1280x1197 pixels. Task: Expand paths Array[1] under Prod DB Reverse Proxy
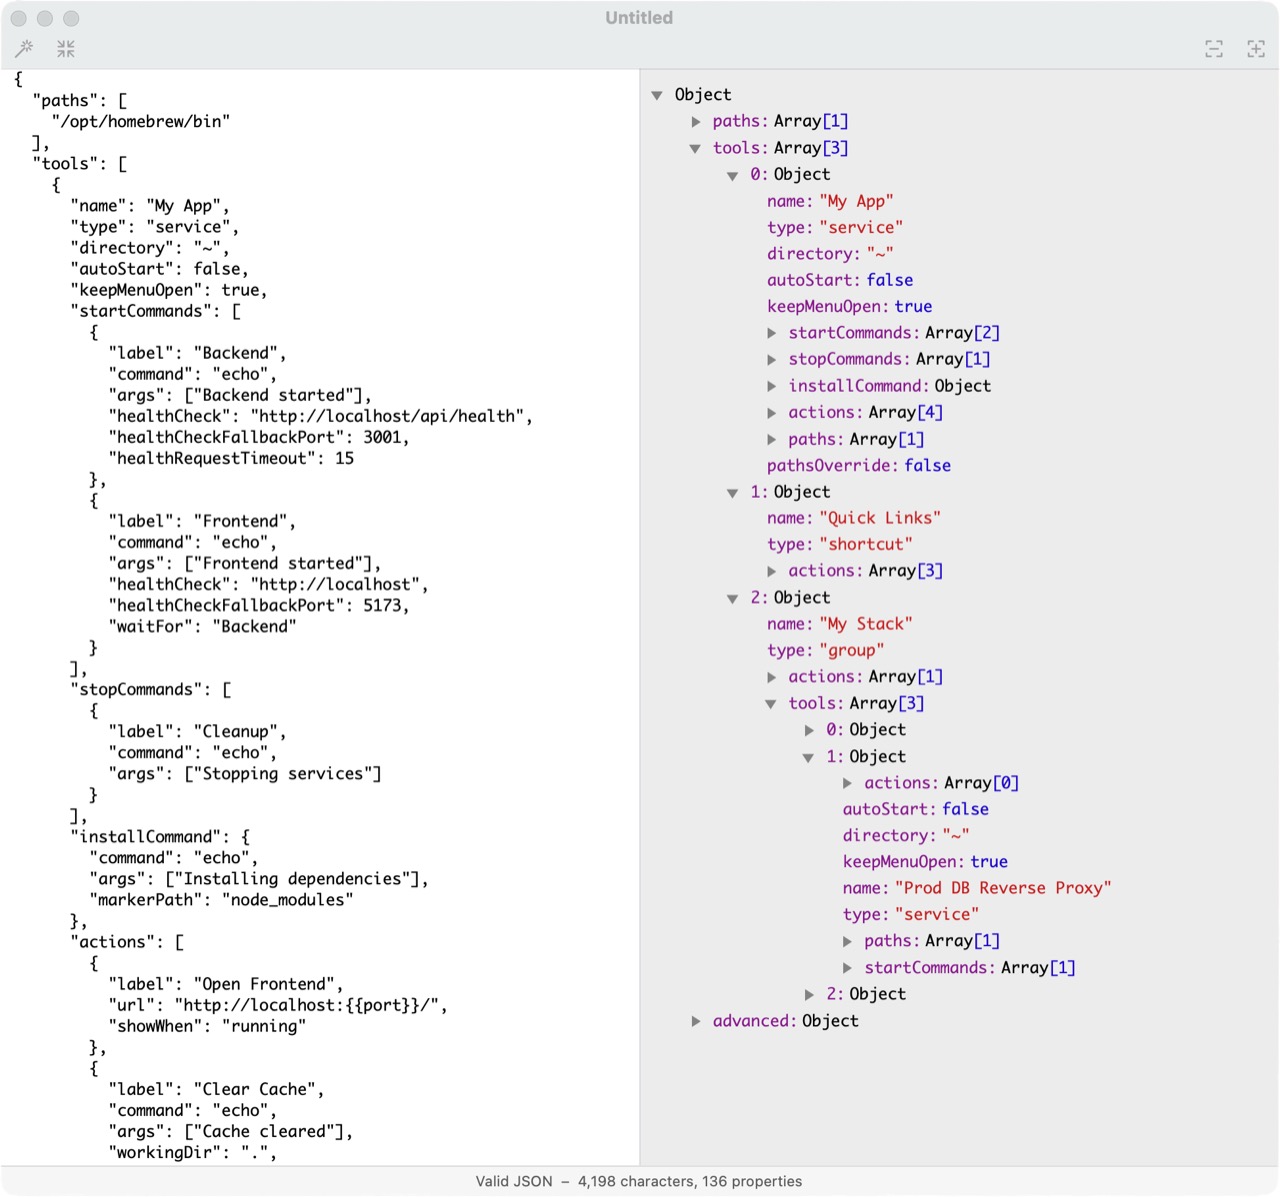[848, 941]
